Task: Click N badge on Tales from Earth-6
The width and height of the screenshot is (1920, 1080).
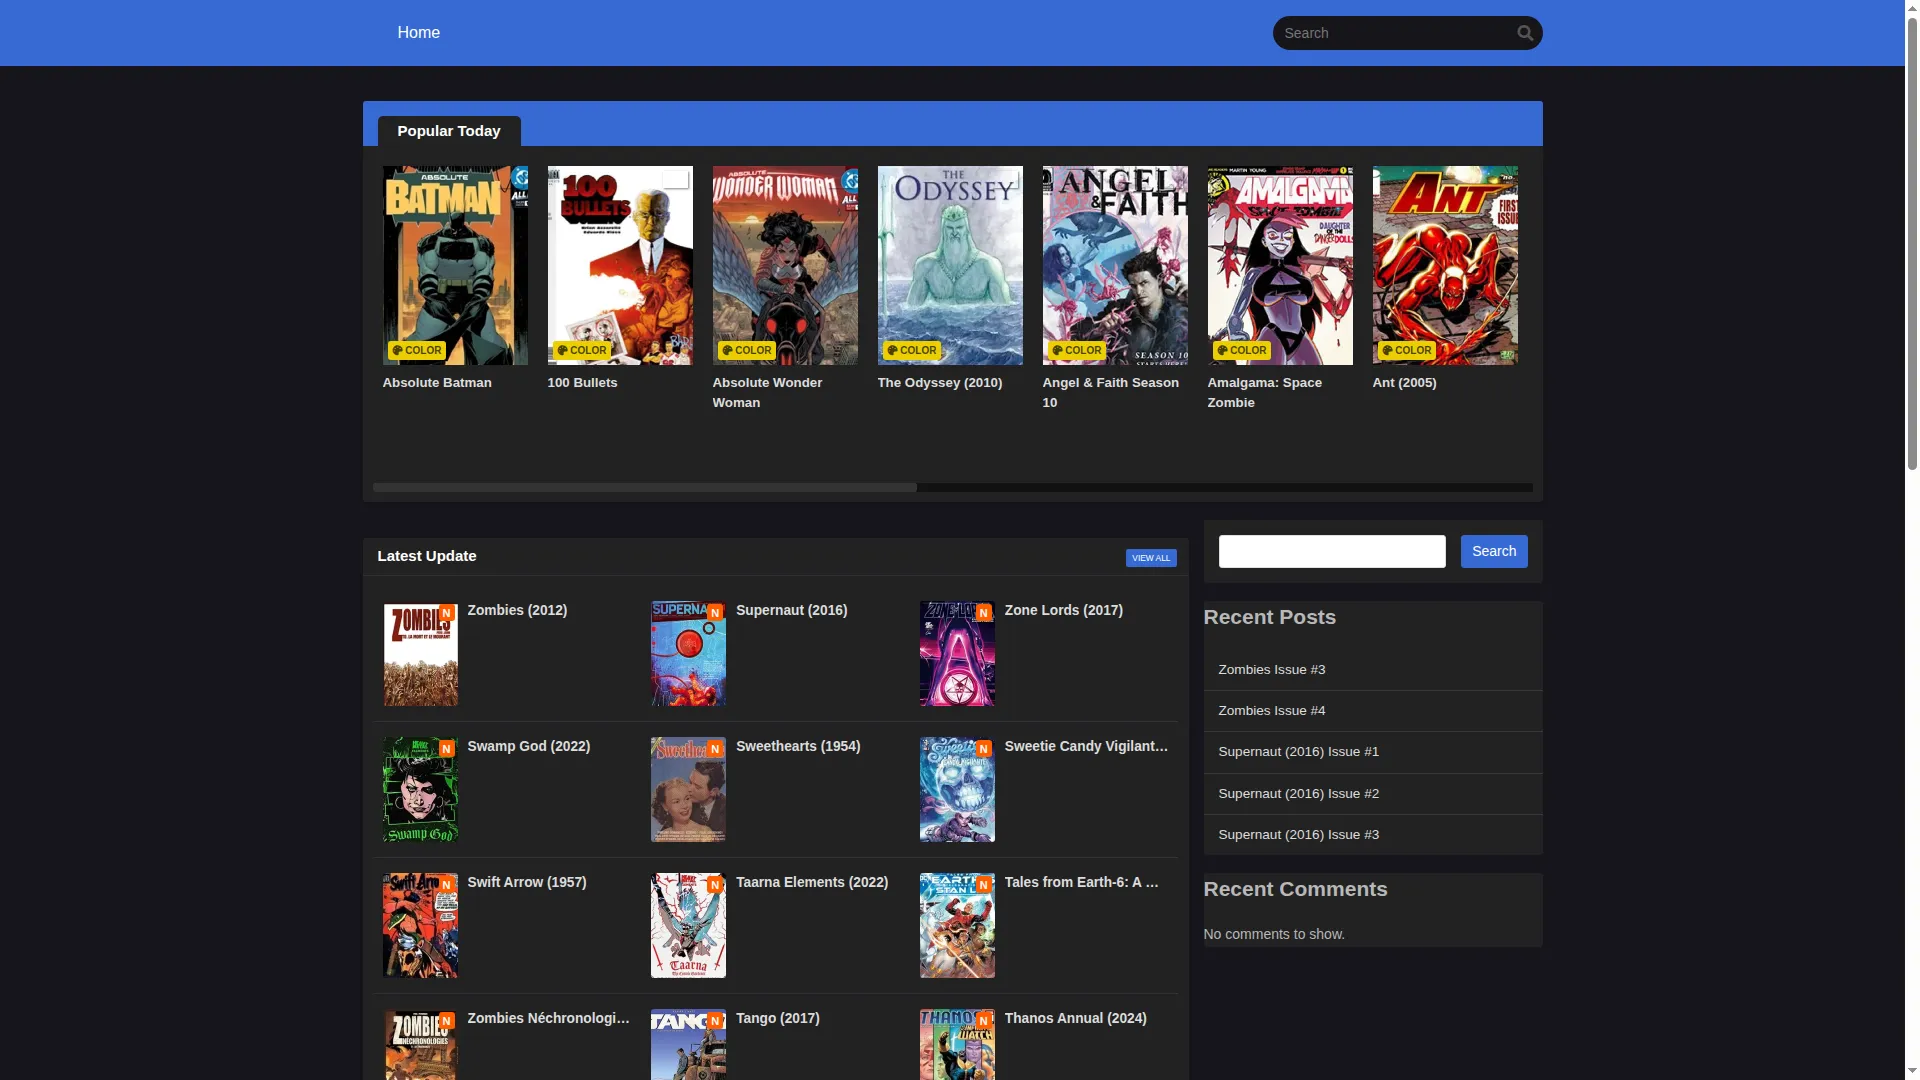Action: tap(984, 885)
